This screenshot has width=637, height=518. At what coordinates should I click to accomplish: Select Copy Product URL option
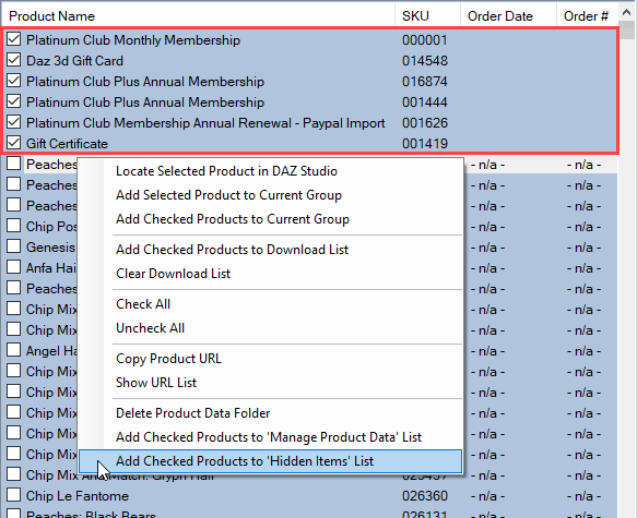click(168, 358)
